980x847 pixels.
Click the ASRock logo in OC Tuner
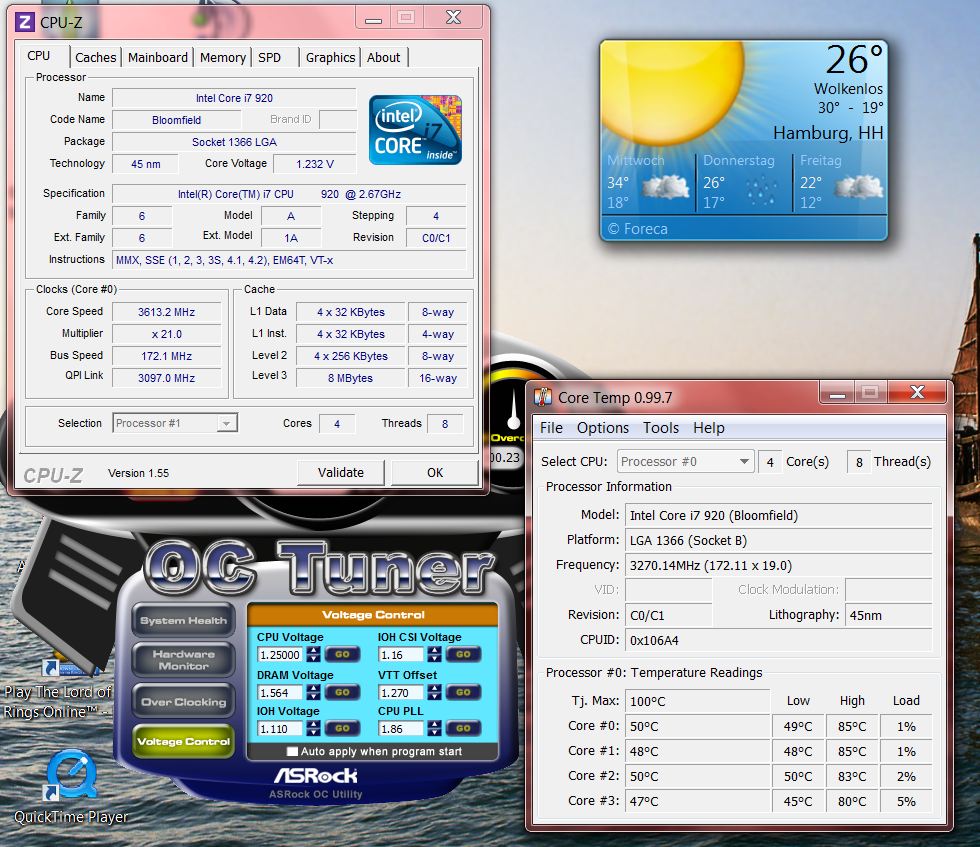(x=316, y=776)
